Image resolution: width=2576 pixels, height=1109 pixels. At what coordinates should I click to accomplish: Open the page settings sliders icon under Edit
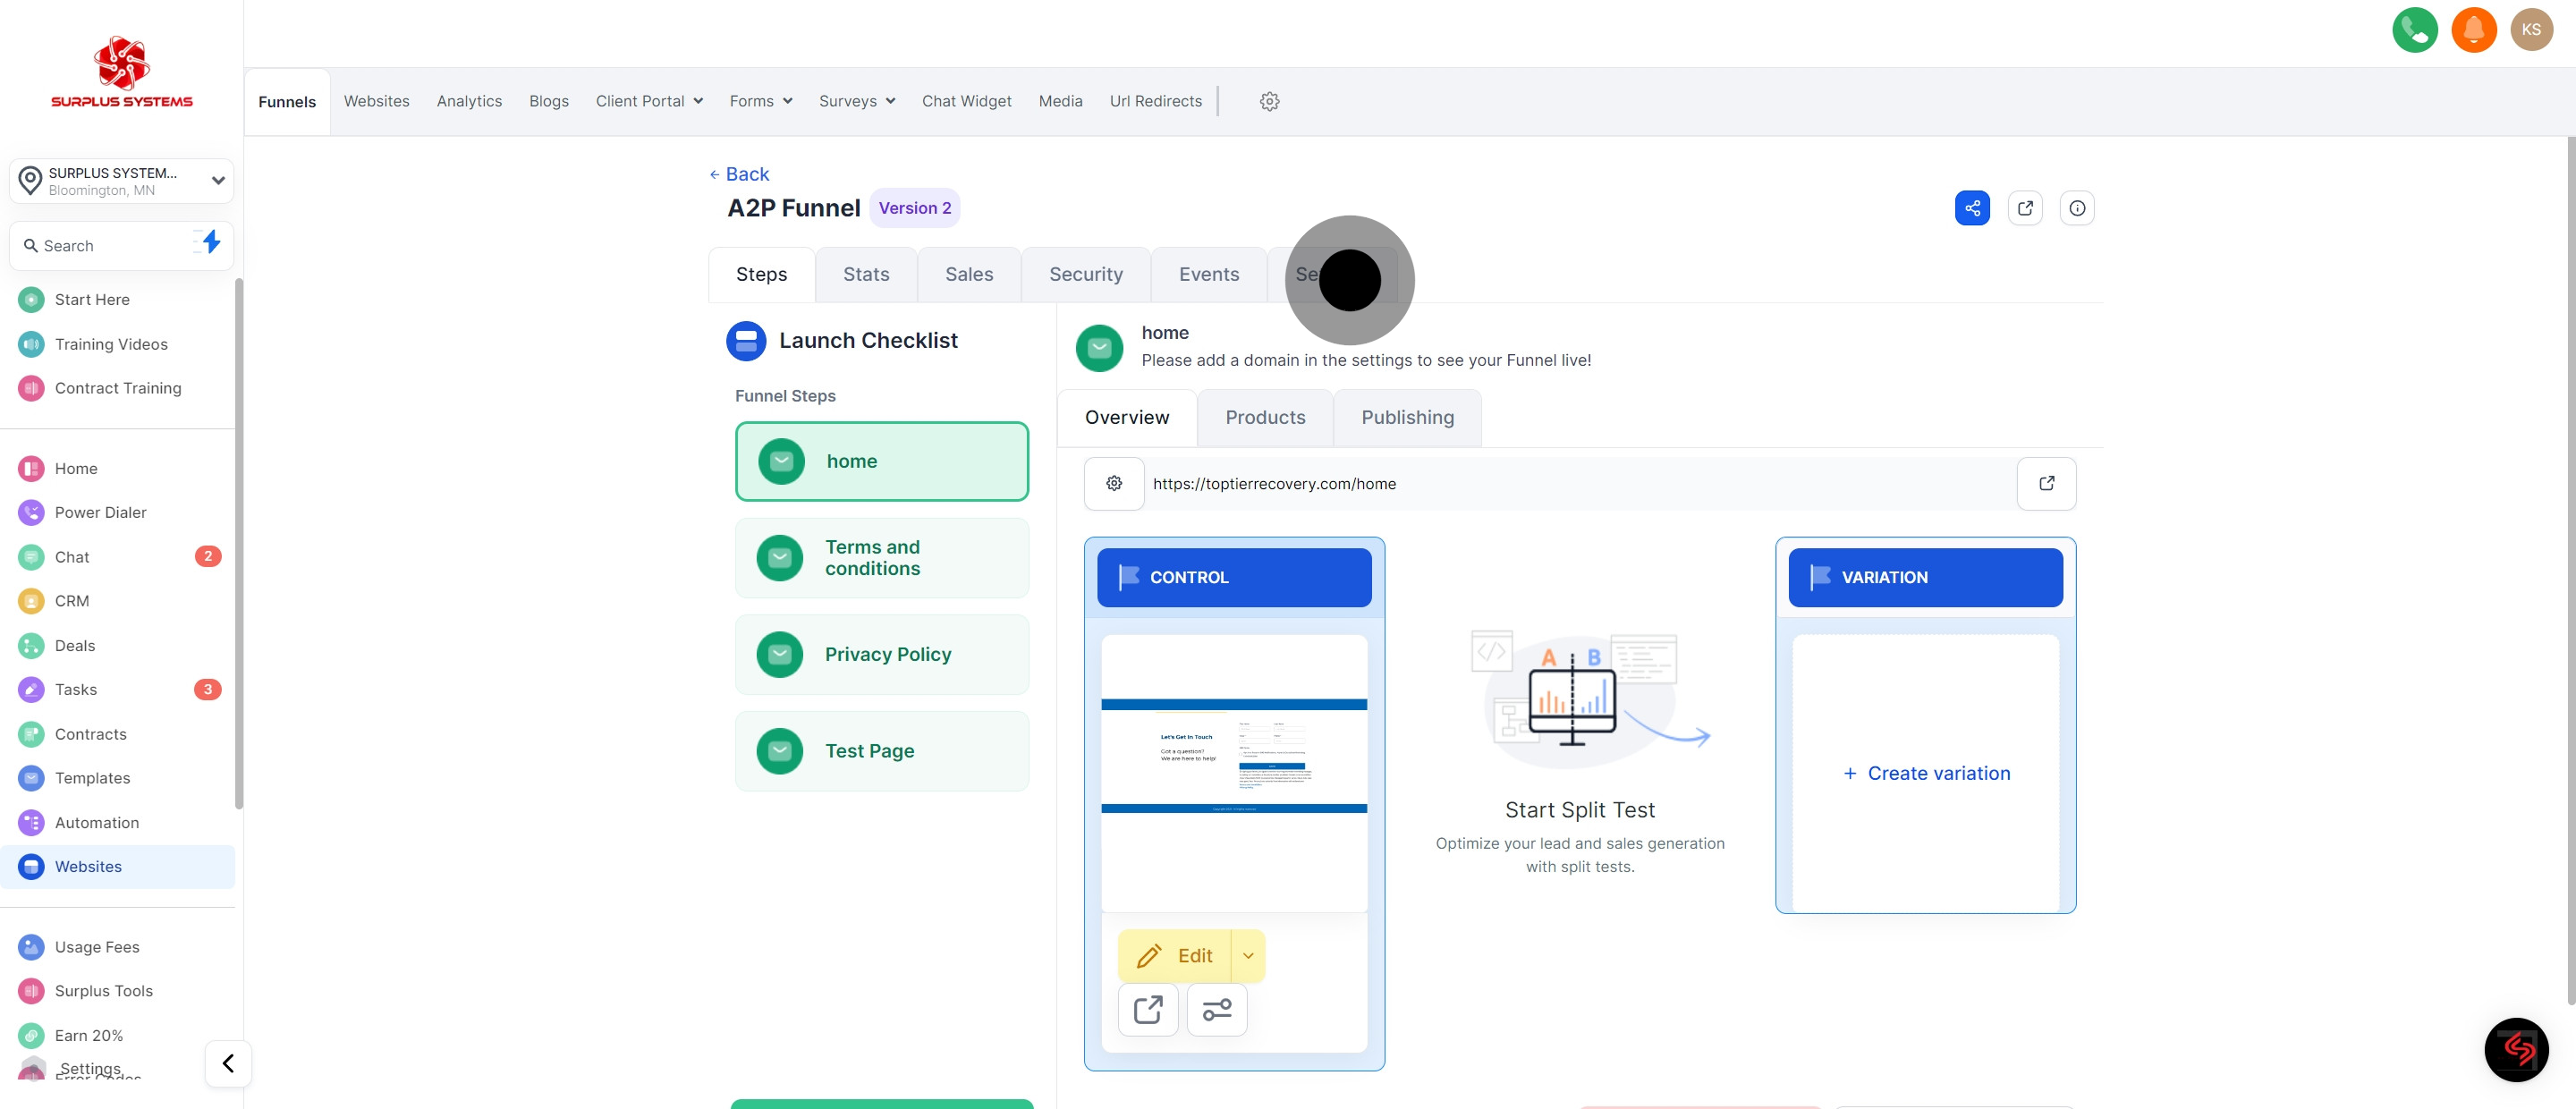click(x=1216, y=1010)
